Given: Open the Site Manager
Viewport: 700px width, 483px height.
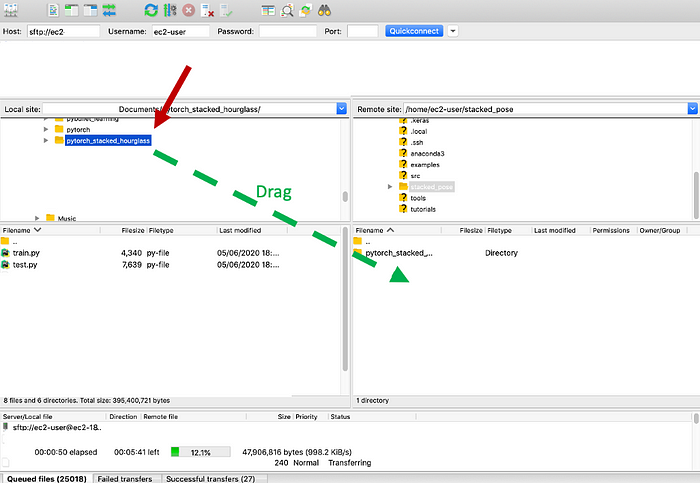Looking at the screenshot, I should [x=11, y=10].
